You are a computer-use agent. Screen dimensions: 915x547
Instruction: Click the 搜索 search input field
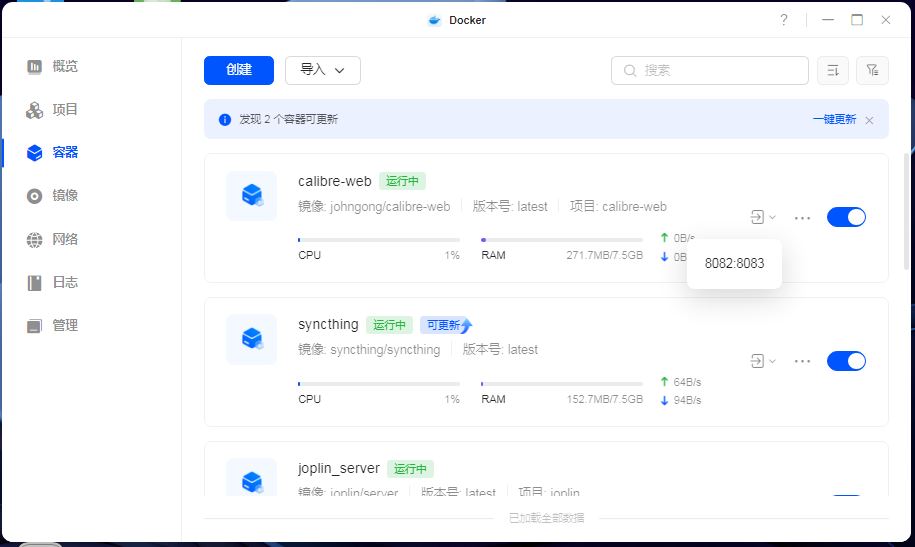[720, 70]
